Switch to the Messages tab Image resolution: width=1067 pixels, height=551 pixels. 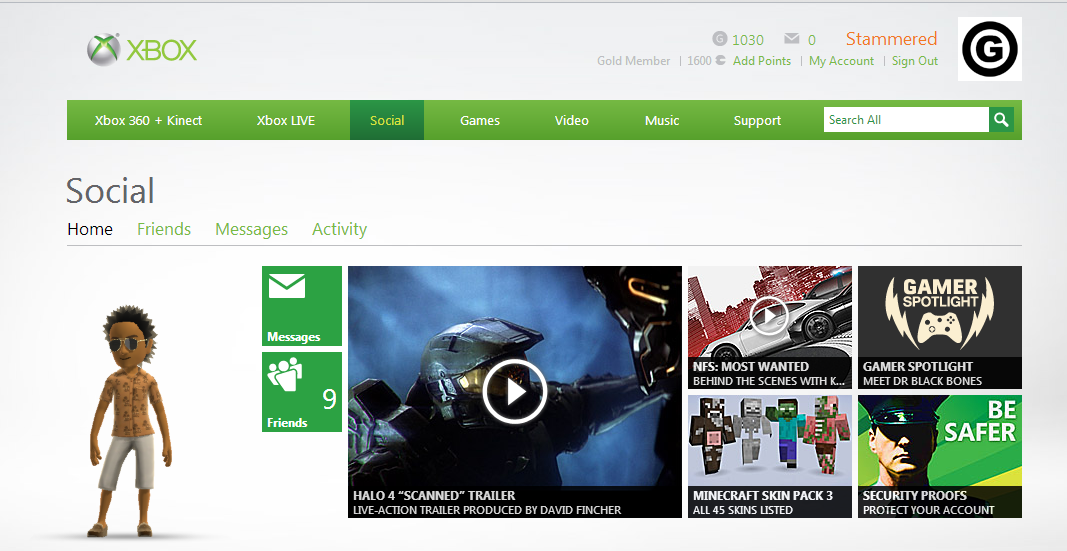[x=251, y=230]
